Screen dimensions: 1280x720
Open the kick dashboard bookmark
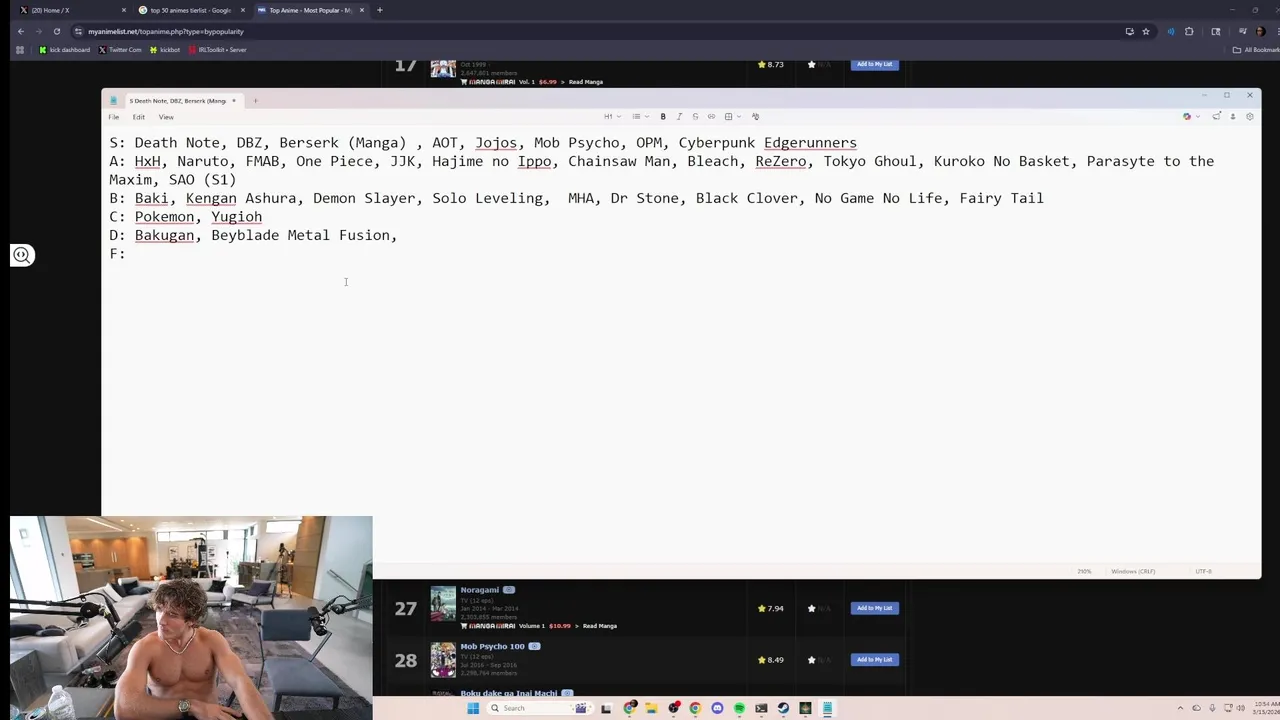click(64, 50)
